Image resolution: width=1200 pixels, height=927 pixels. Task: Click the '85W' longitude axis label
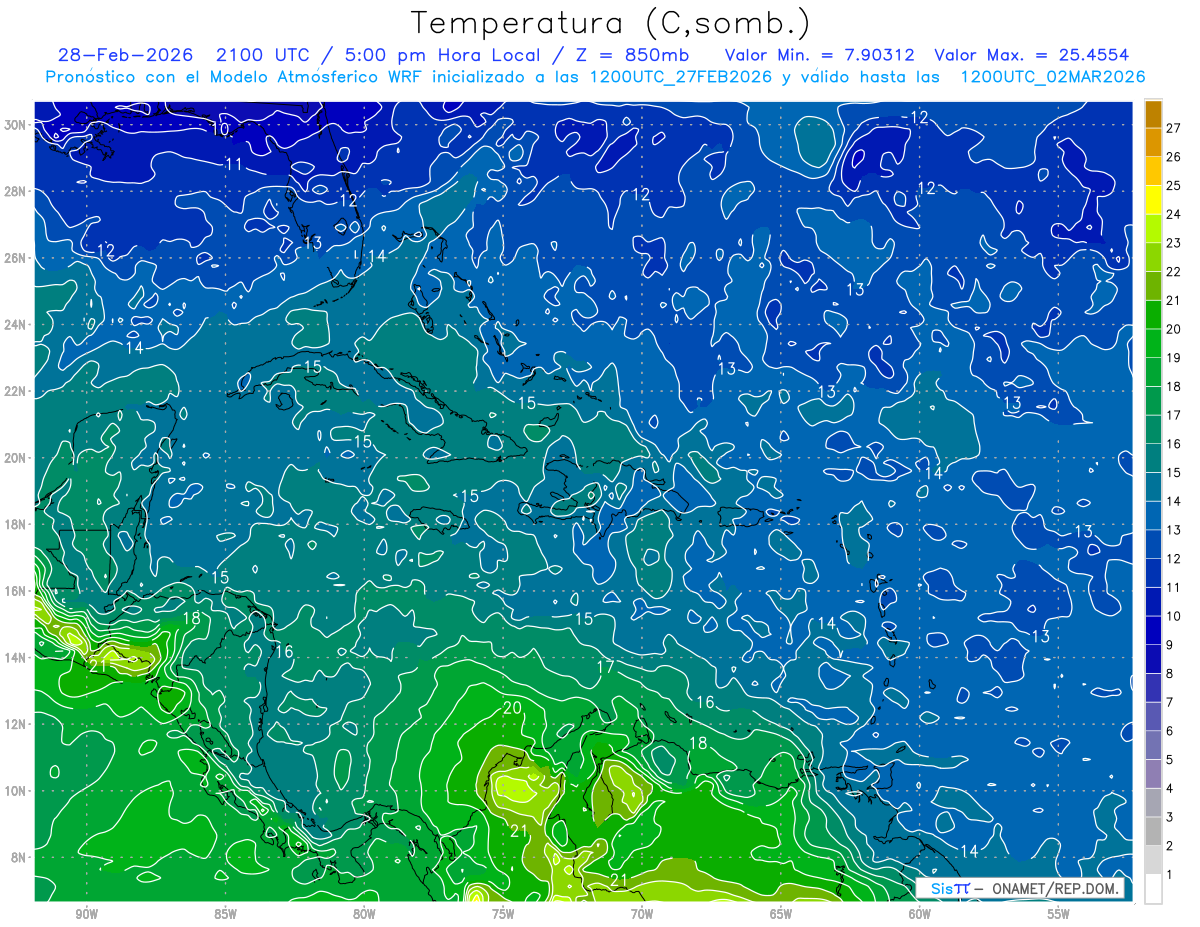coord(225,914)
